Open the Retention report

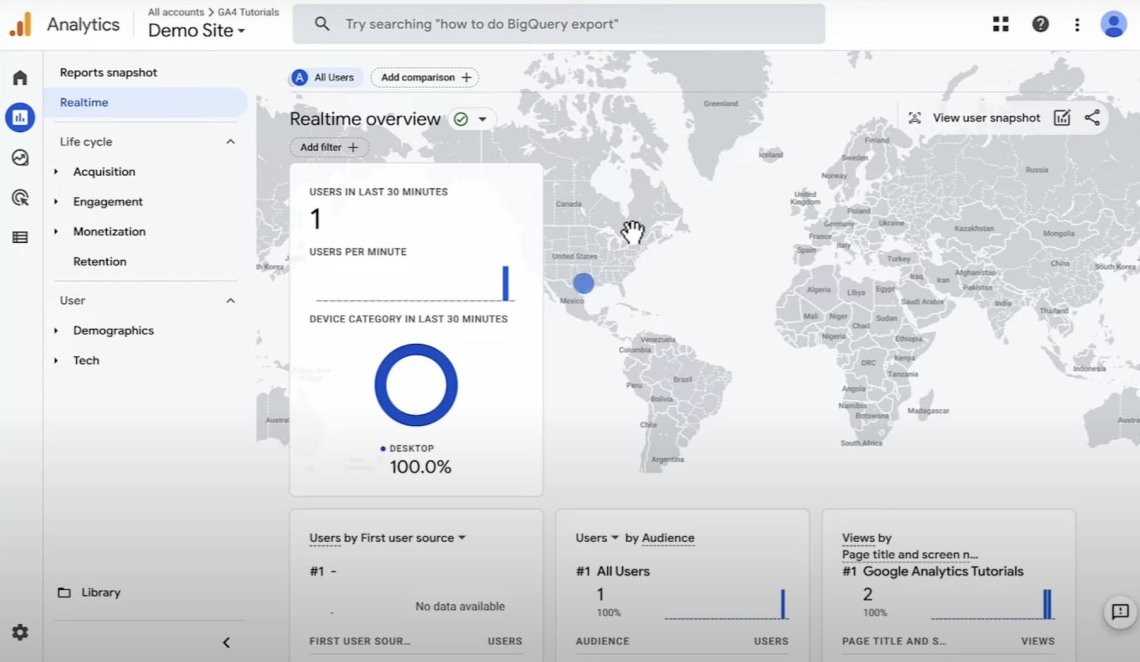point(100,262)
